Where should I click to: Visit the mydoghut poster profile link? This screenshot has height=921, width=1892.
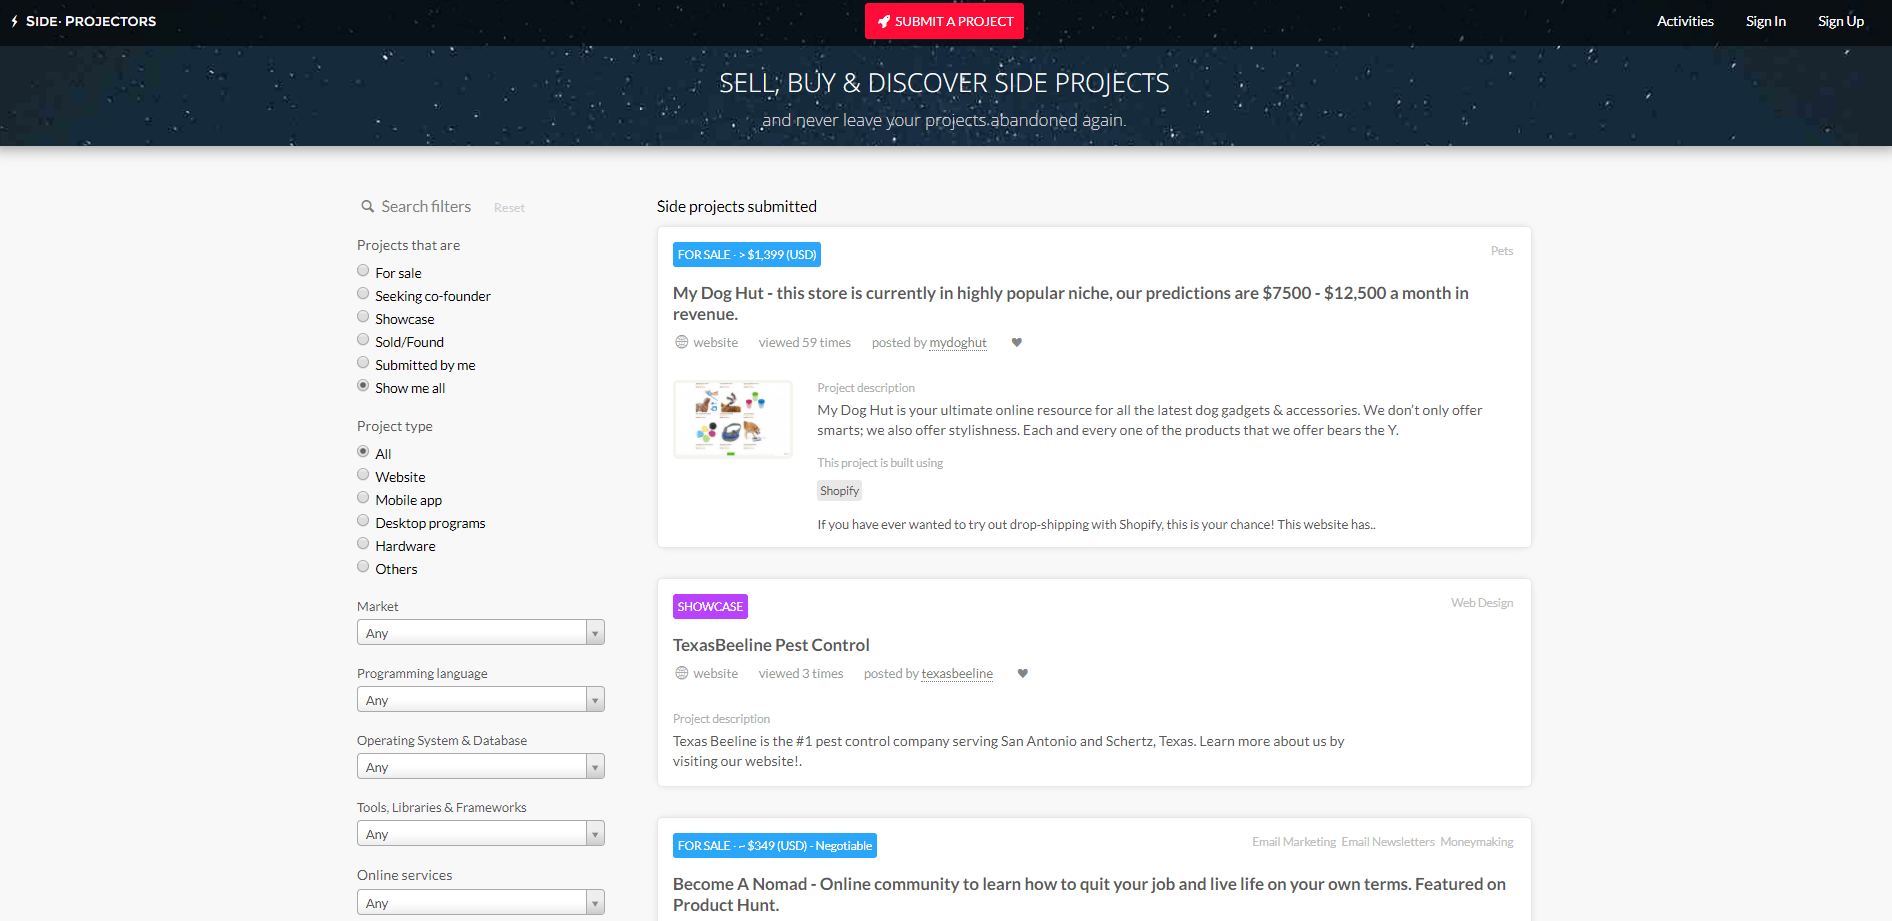[958, 343]
